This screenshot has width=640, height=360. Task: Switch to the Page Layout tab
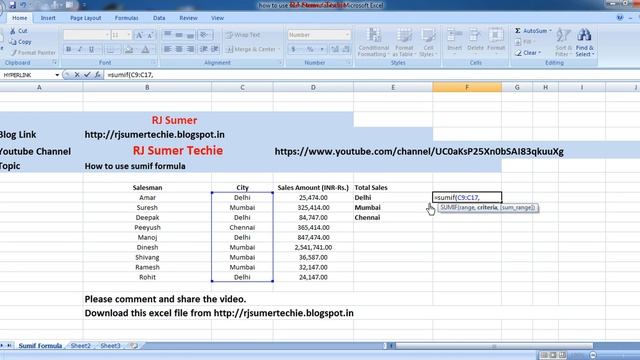pyautogui.click(x=85, y=18)
